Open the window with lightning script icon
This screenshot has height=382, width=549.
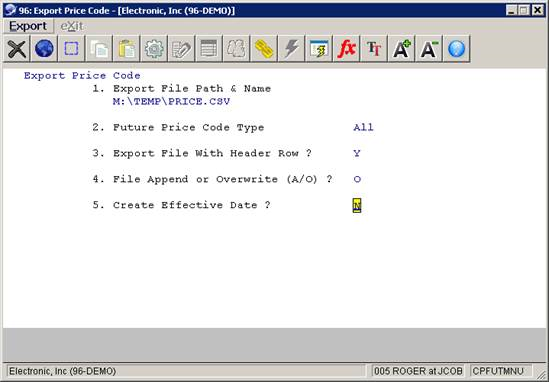point(319,49)
